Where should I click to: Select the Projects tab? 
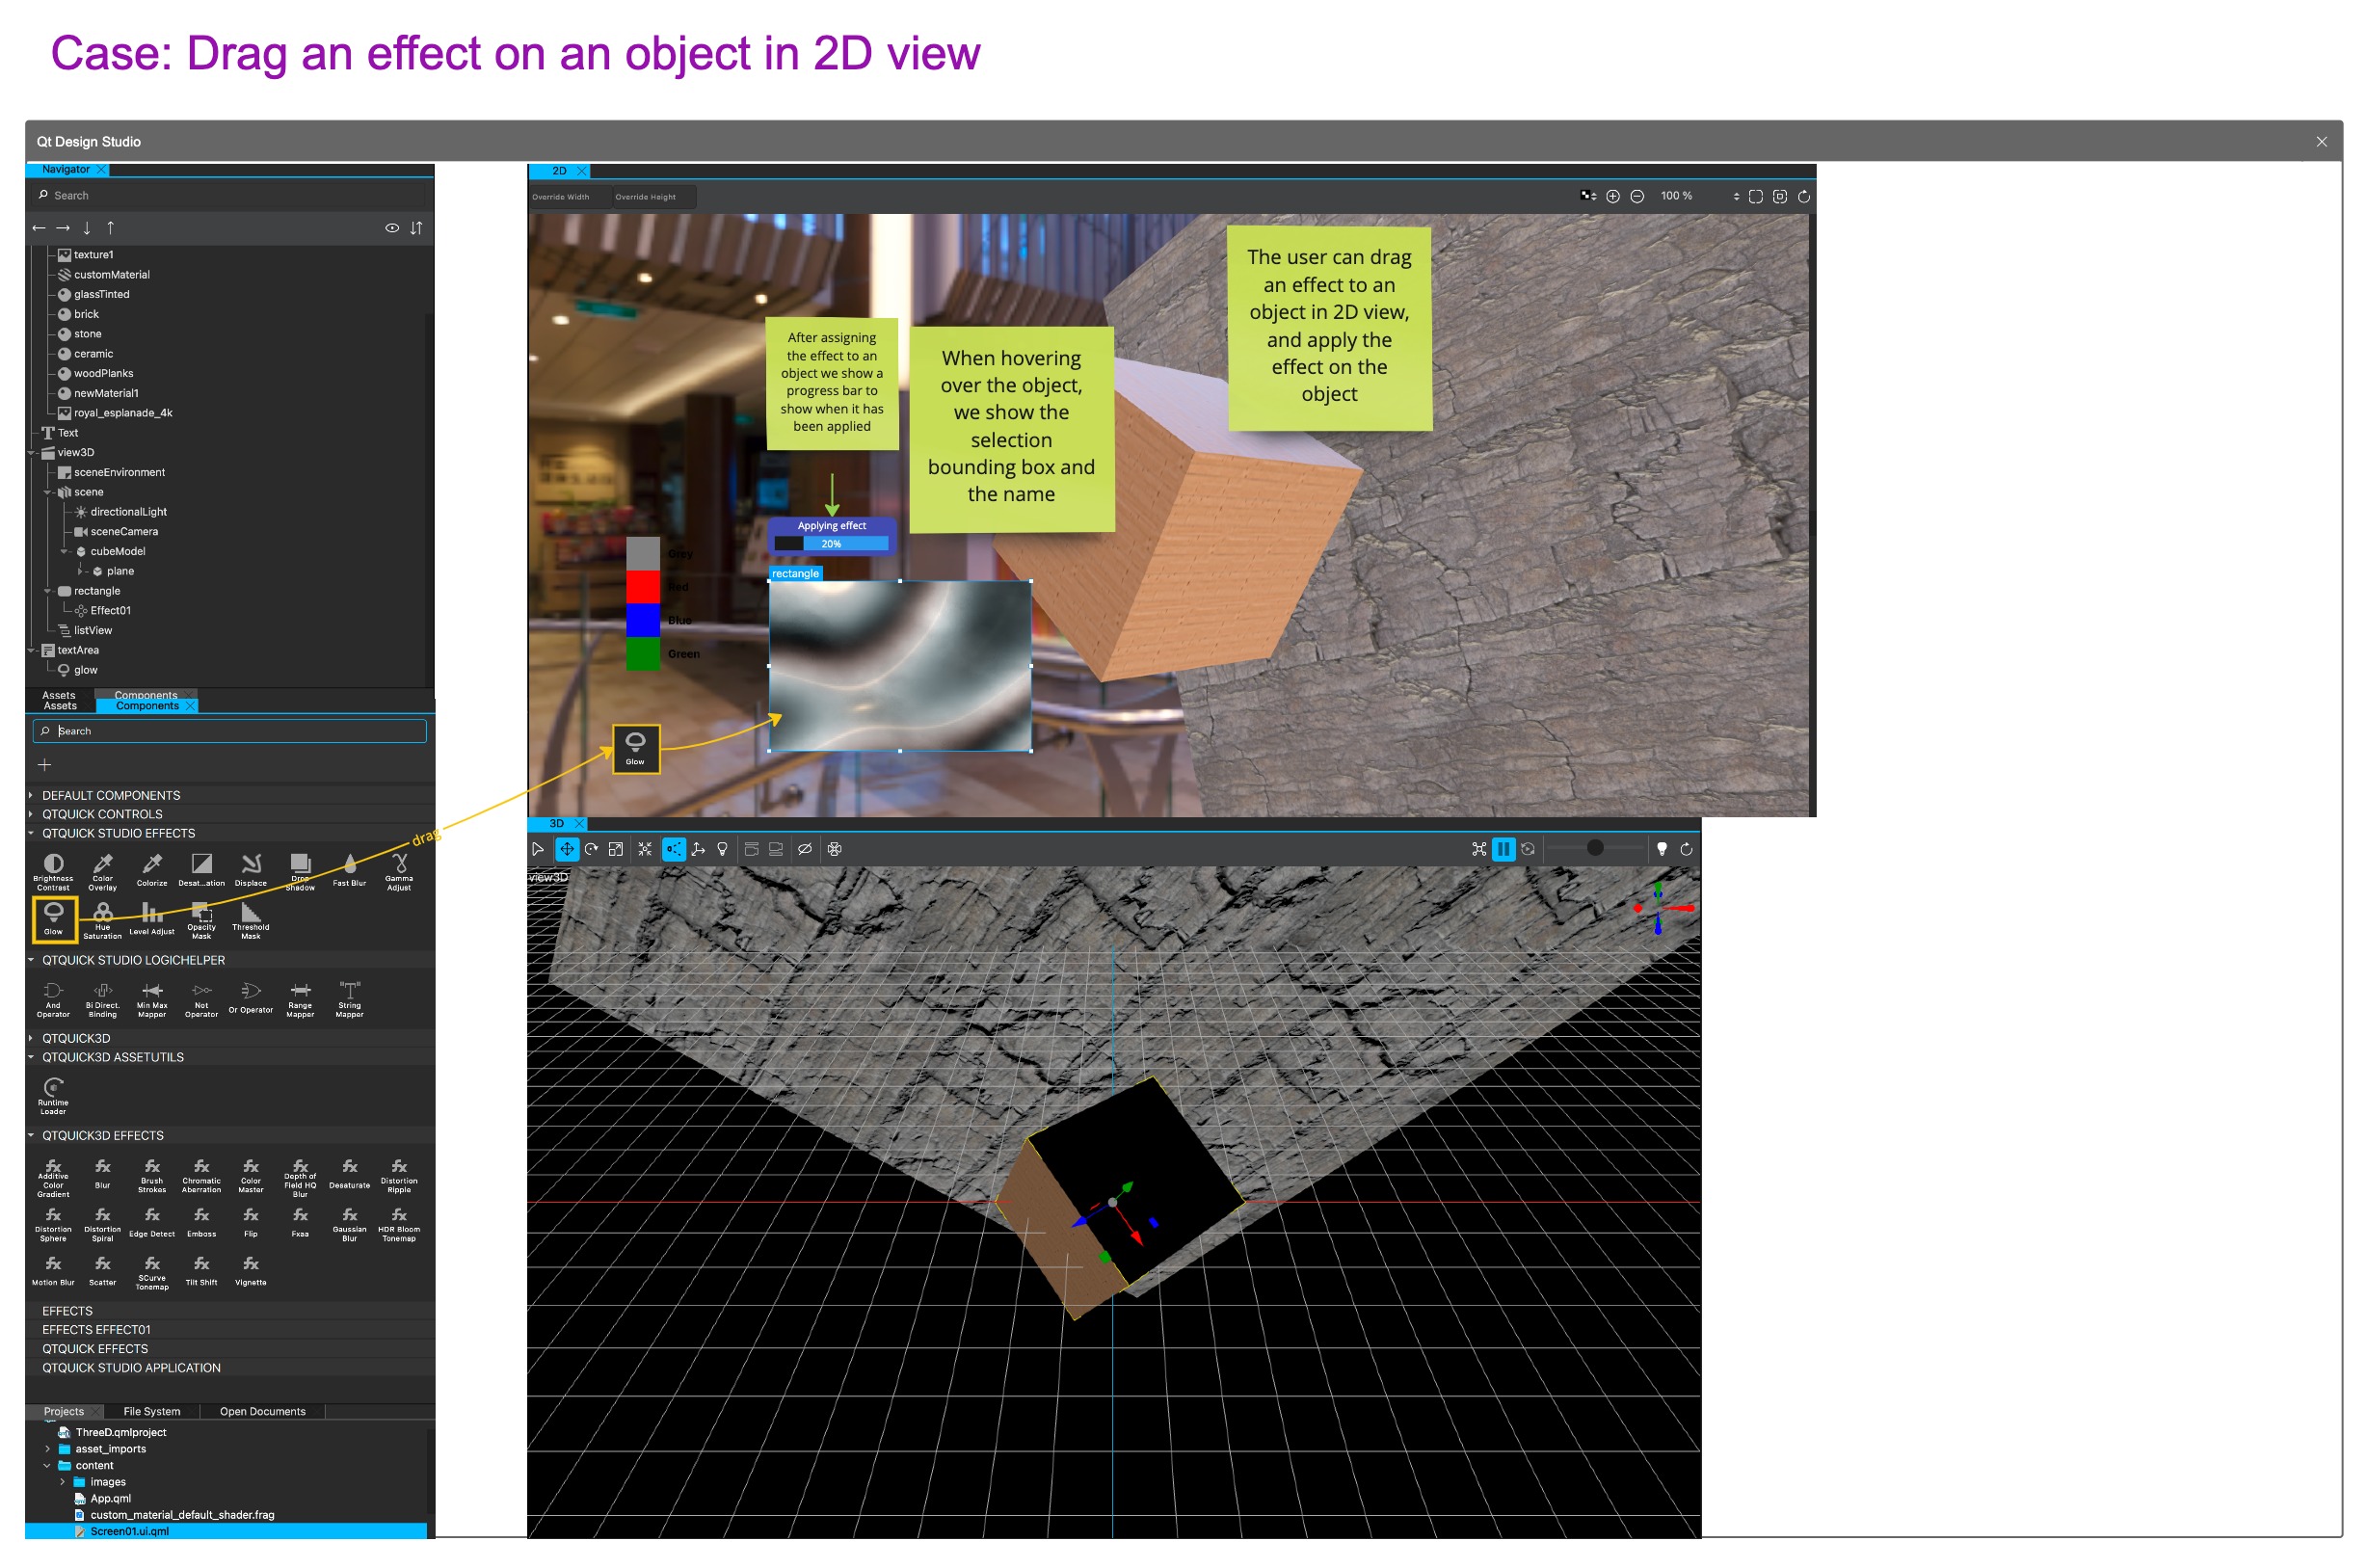(x=64, y=1411)
